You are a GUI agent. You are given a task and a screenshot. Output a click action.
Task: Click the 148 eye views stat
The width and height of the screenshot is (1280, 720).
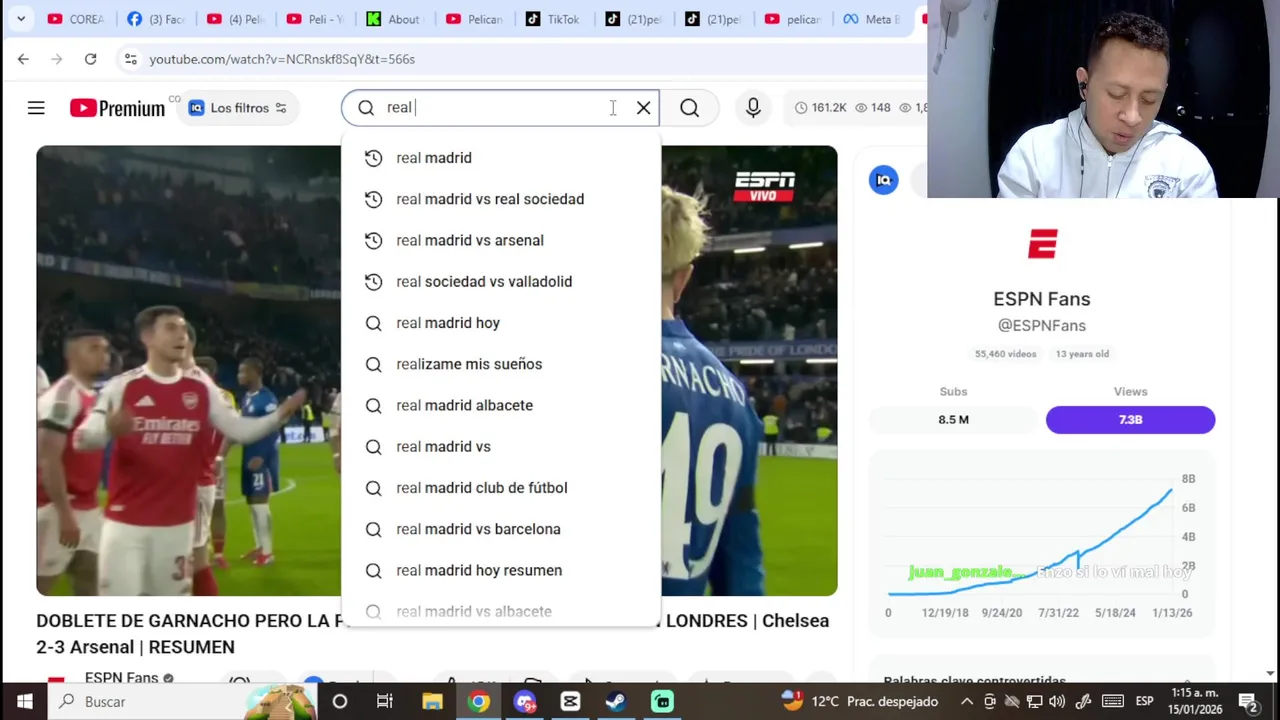tap(872, 108)
